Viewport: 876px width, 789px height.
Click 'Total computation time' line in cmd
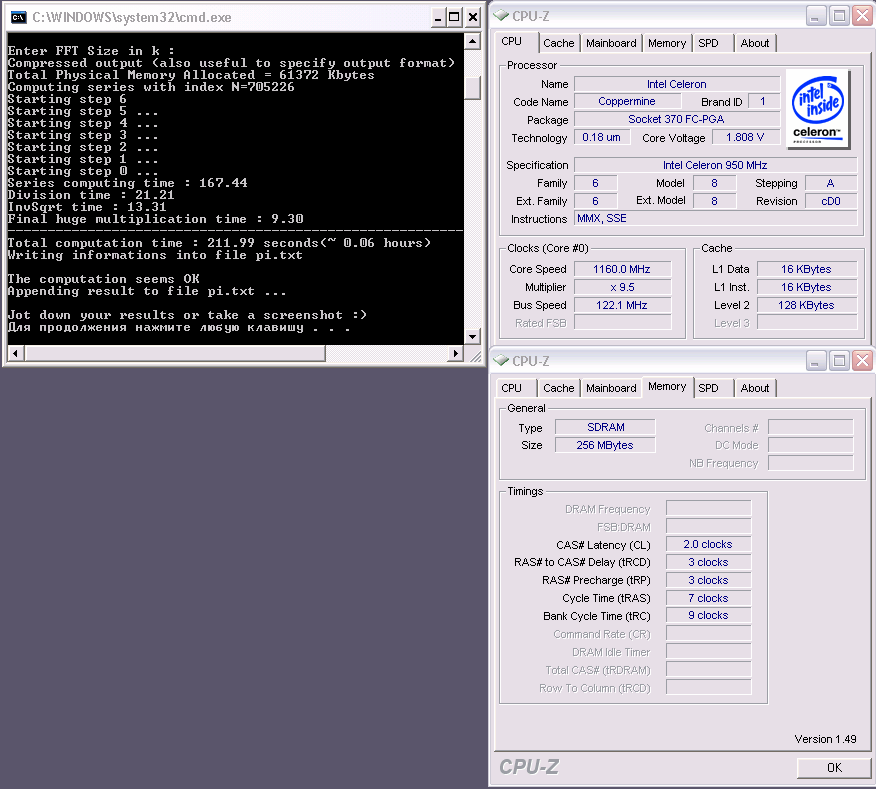click(x=219, y=243)
